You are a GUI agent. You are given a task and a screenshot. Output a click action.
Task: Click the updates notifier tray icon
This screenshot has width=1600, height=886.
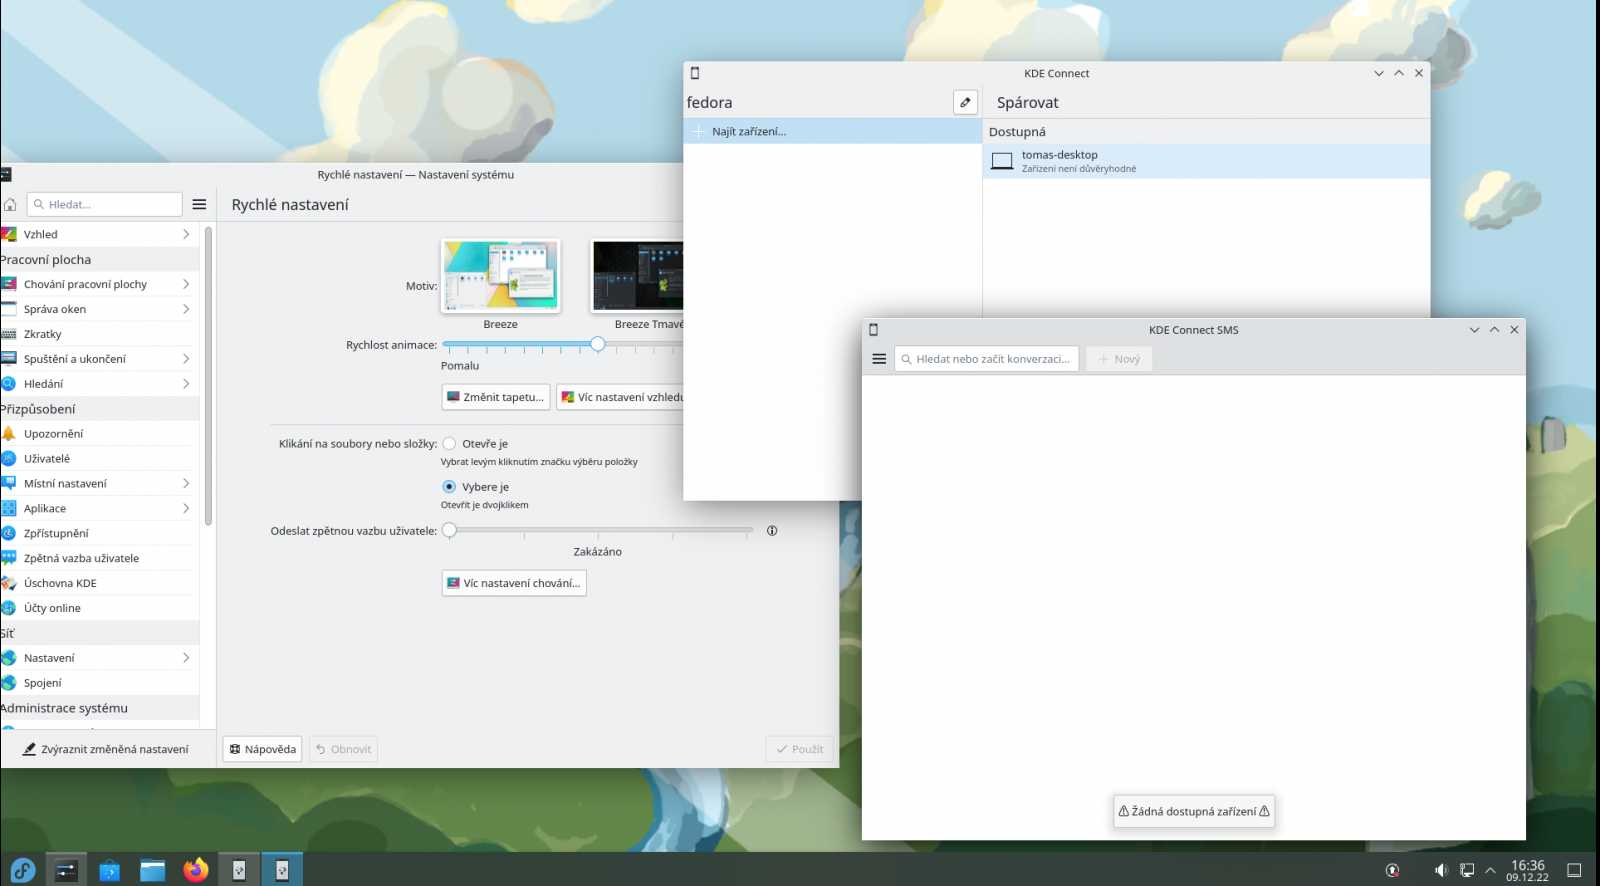[x=1392, y=870]
